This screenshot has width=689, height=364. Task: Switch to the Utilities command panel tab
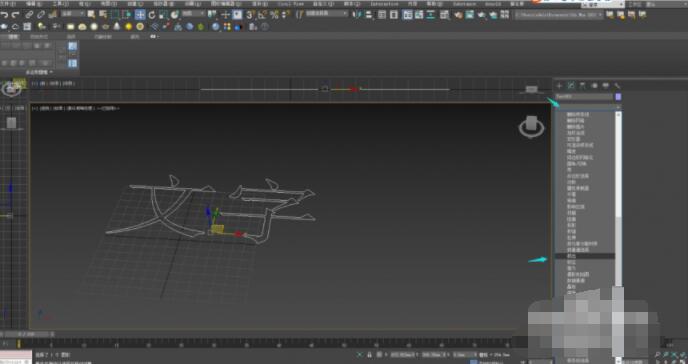point(617,86)
